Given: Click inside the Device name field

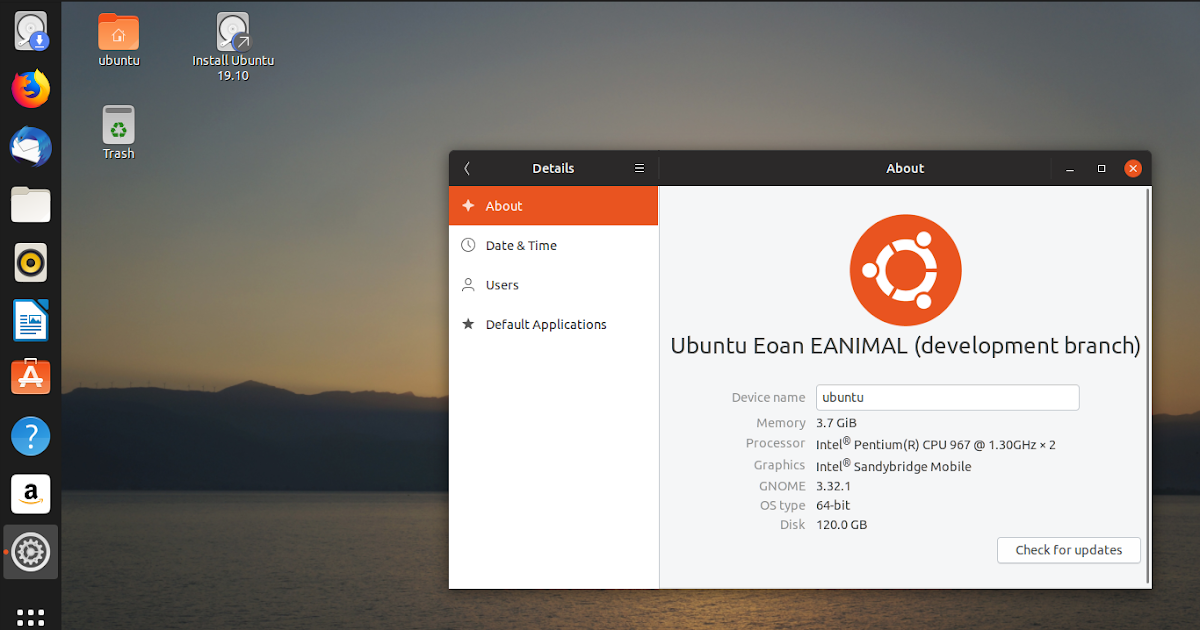Looking at the screenshot, I should (947, 397).
